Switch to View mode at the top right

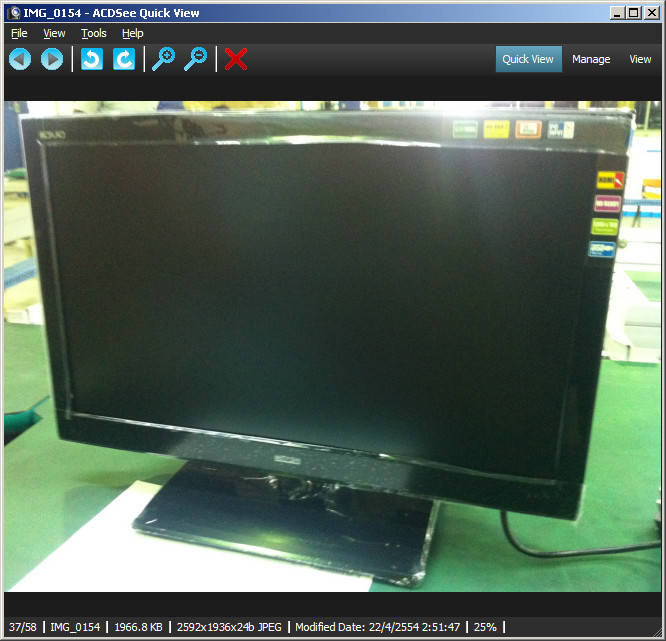tap(640, 59)
